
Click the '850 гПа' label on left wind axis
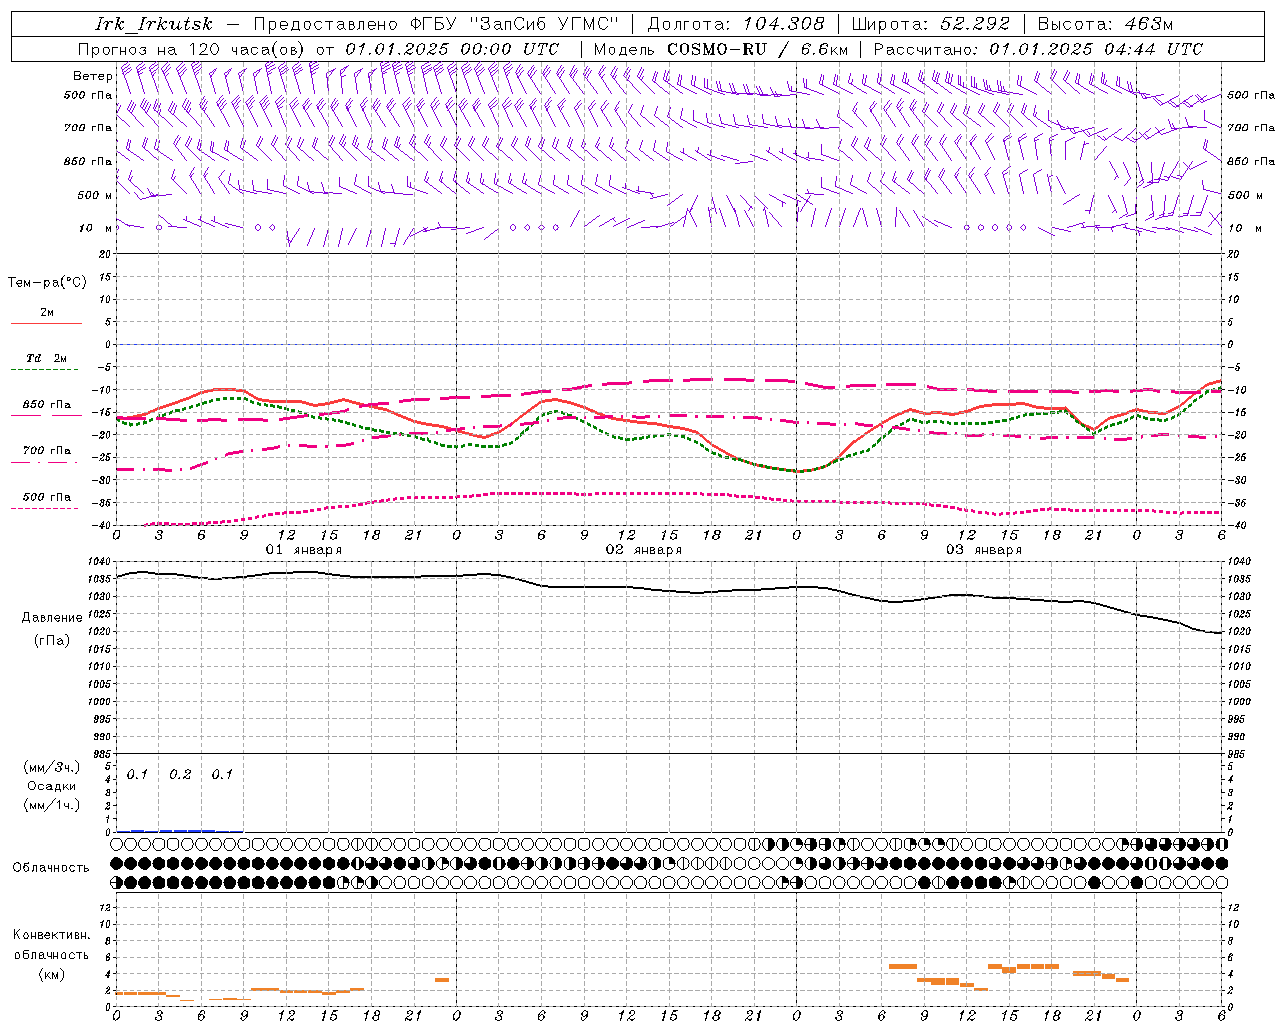(x=88, y=161)
